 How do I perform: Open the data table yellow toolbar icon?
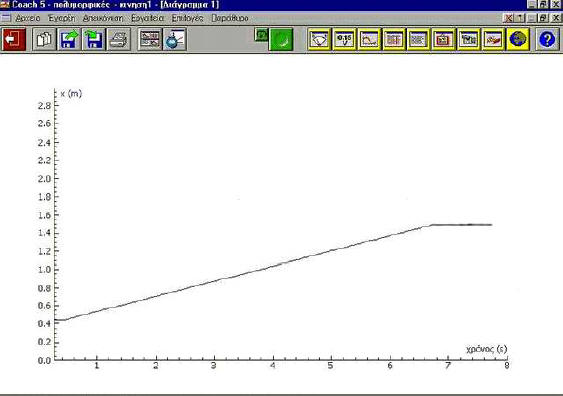[x=394, y=39]
